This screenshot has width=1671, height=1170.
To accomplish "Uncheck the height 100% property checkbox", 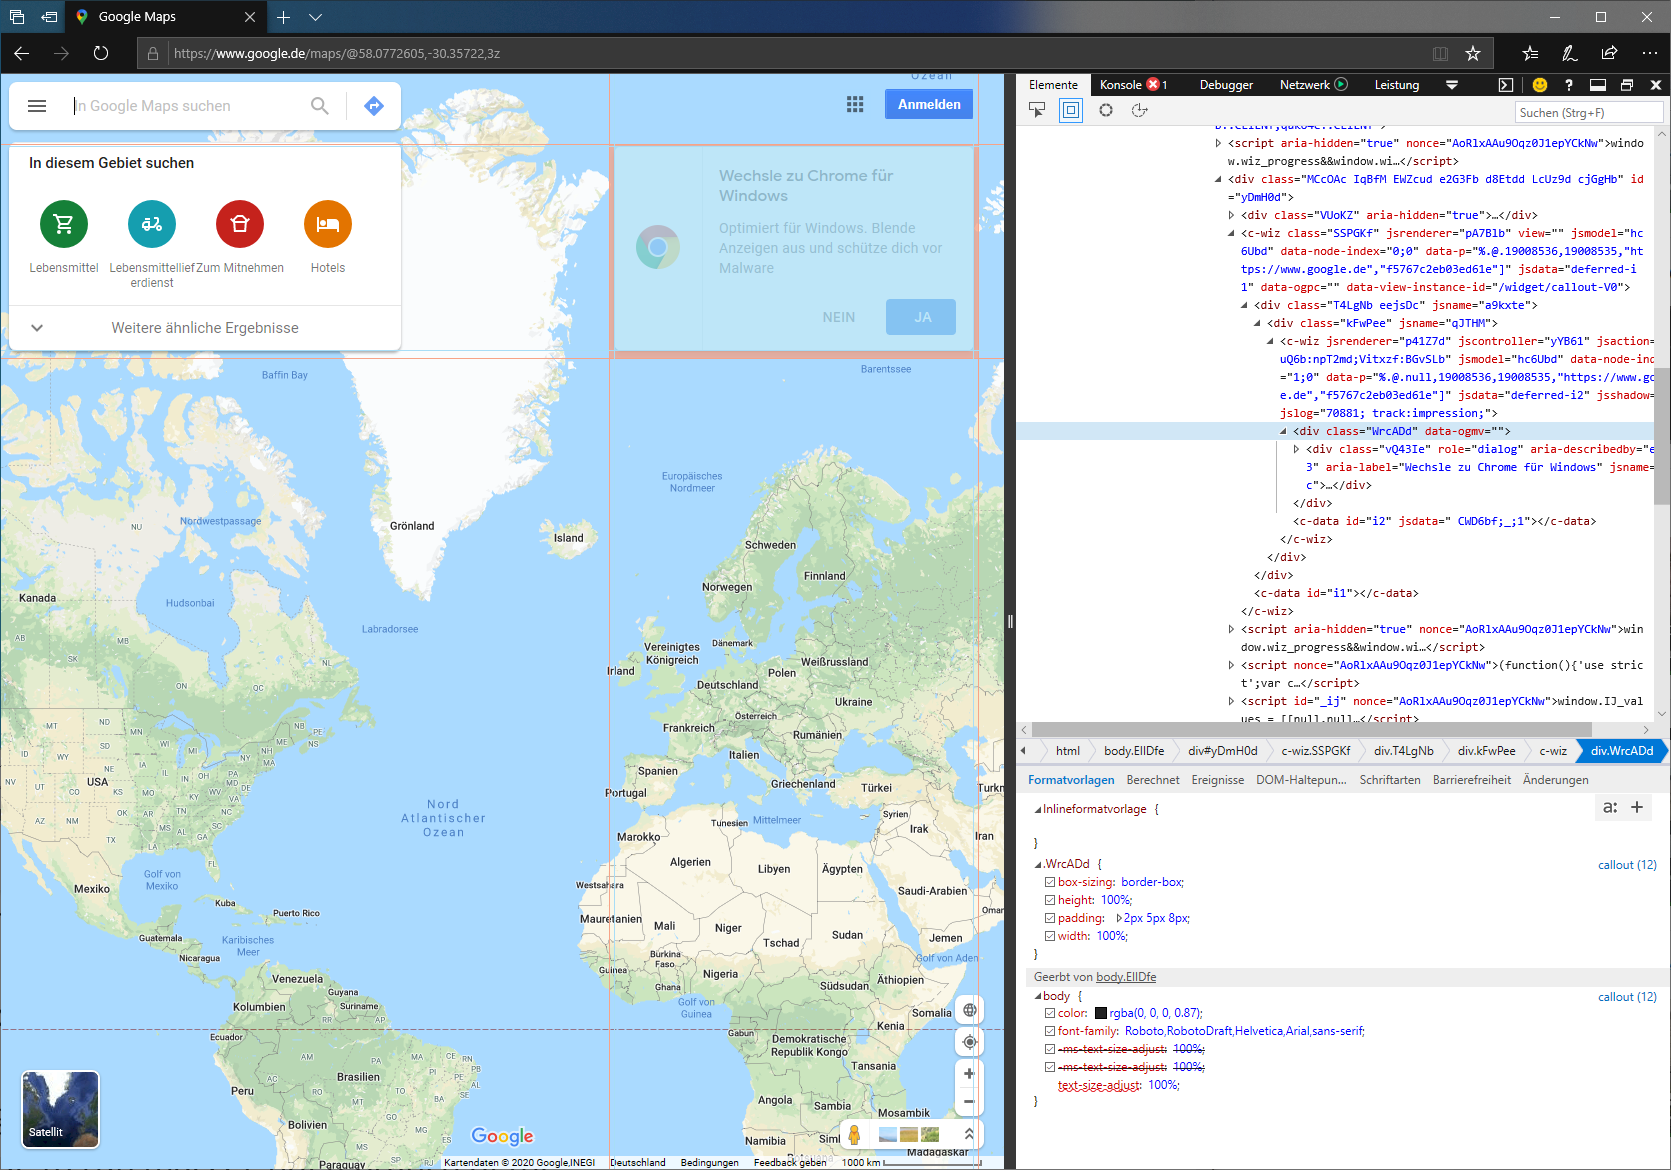I will 1050,900.
